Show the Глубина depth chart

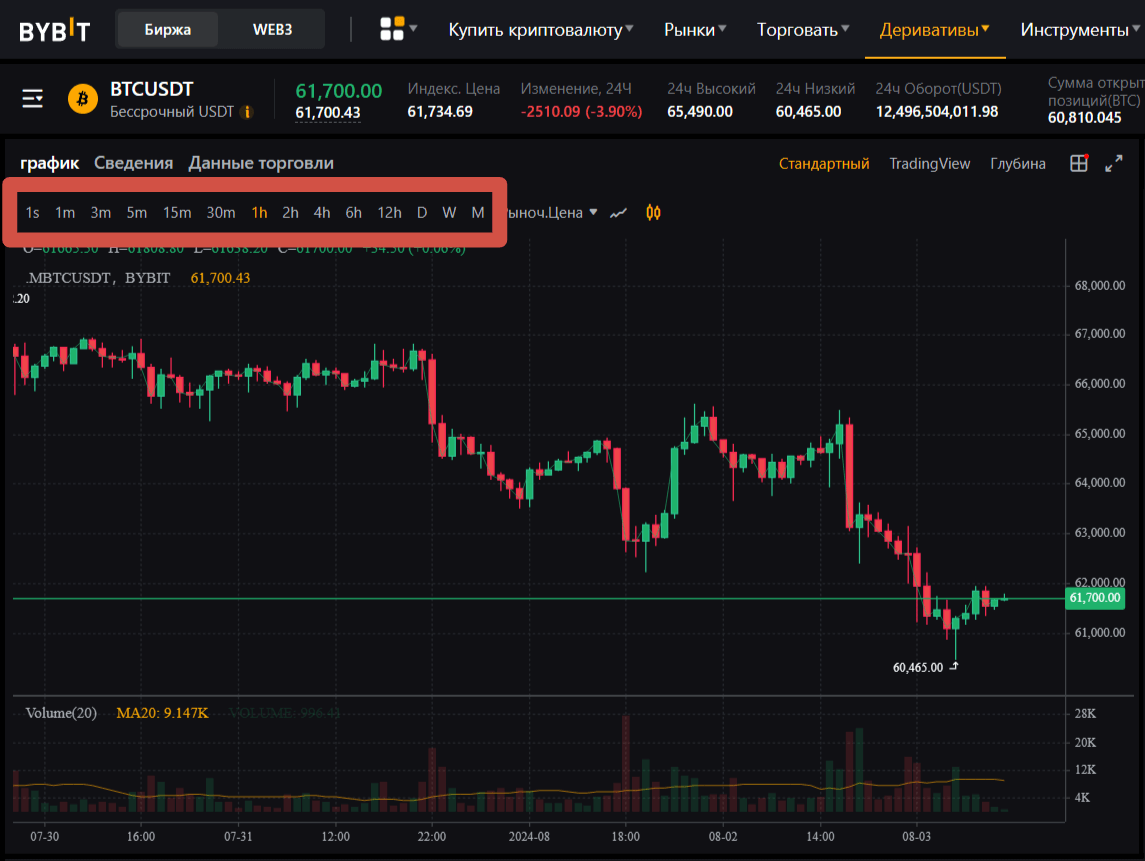tap(1017, 164)
